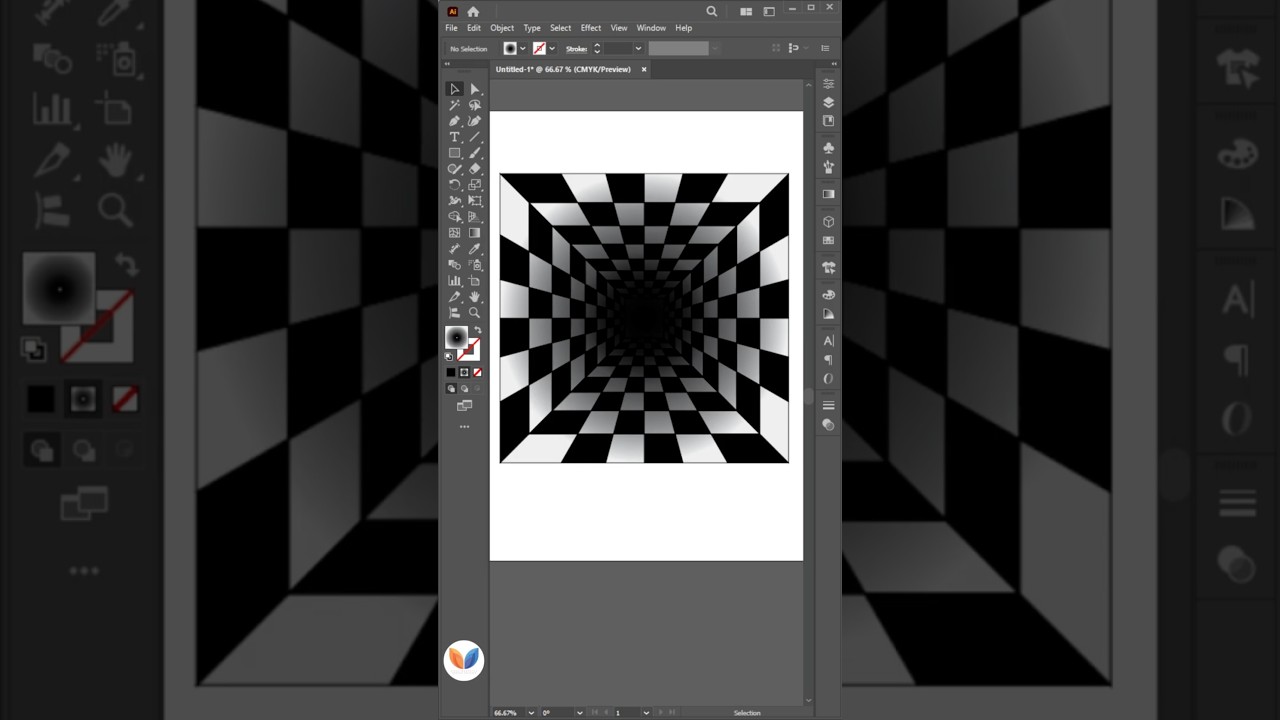Pick the Width tool
The image size is (1280, 720).
point(454,201)
